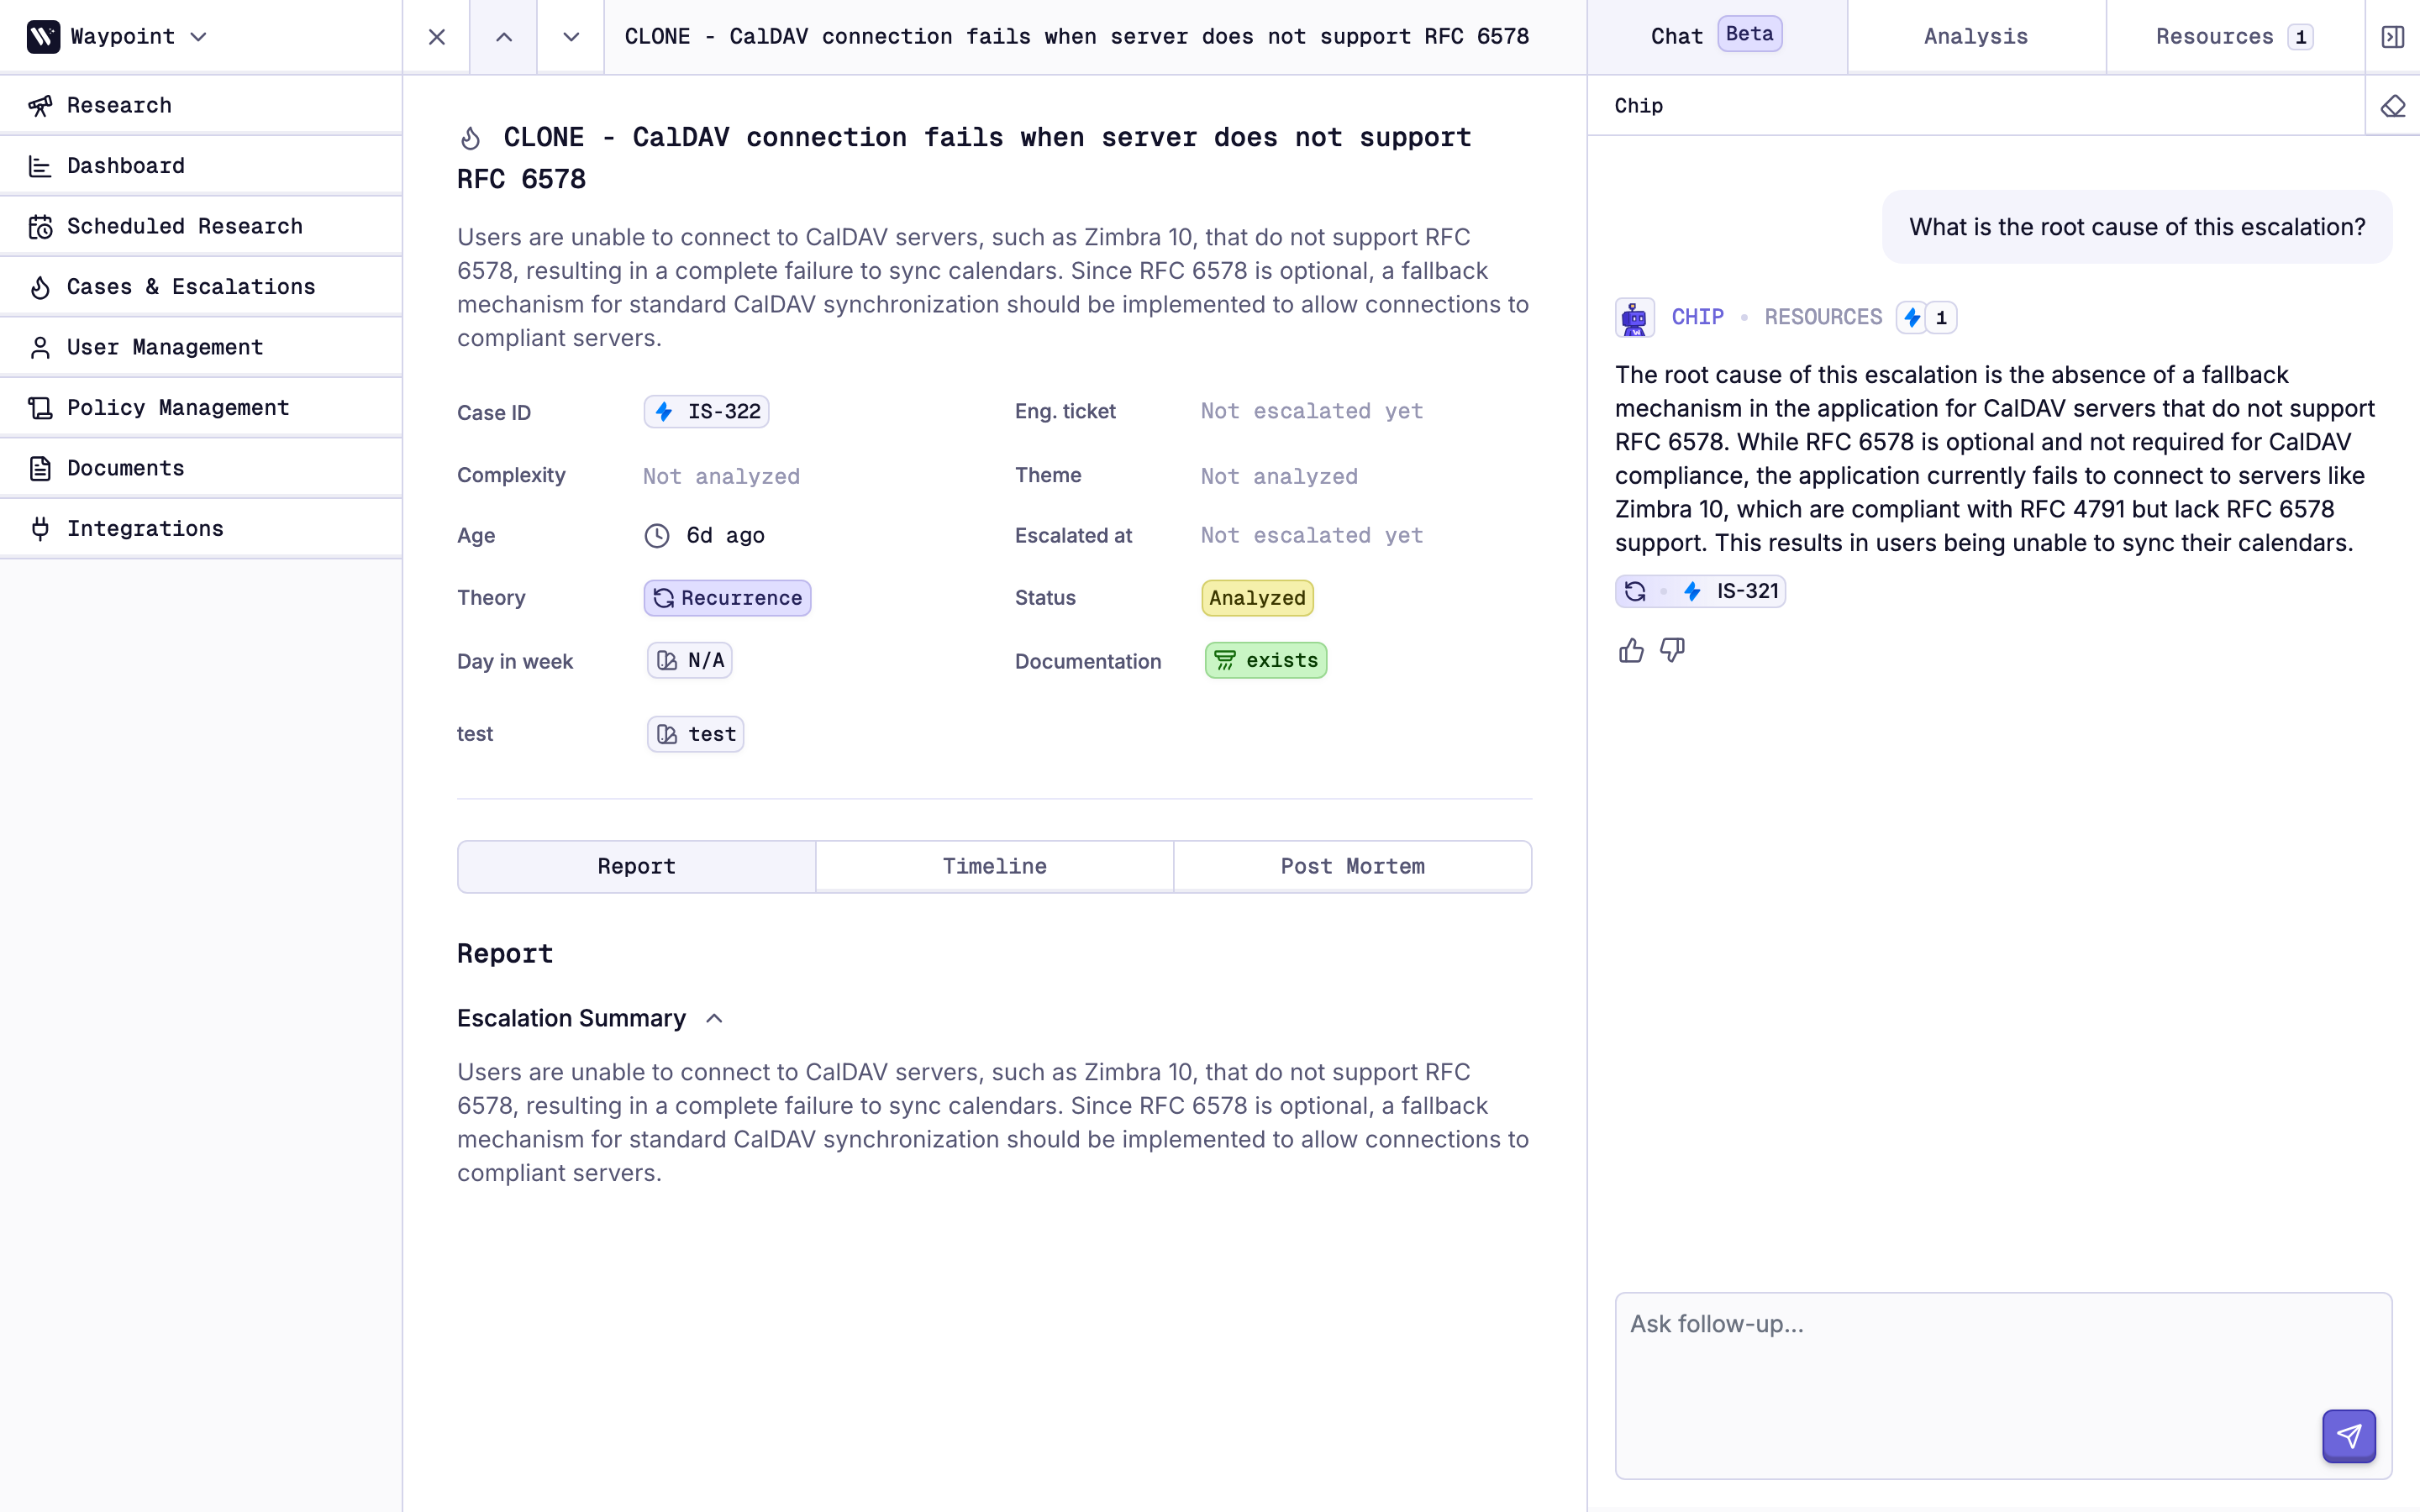Click the Analyzed status badge

click(x=1257, y=598)
